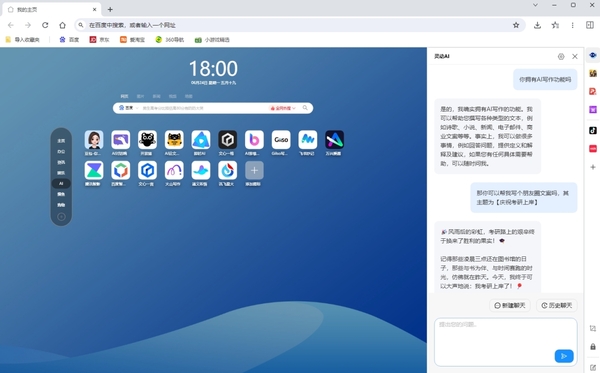Open the 百度 bookmark in bookmarks bar
The image size is (600, 373).
(69, 39)
